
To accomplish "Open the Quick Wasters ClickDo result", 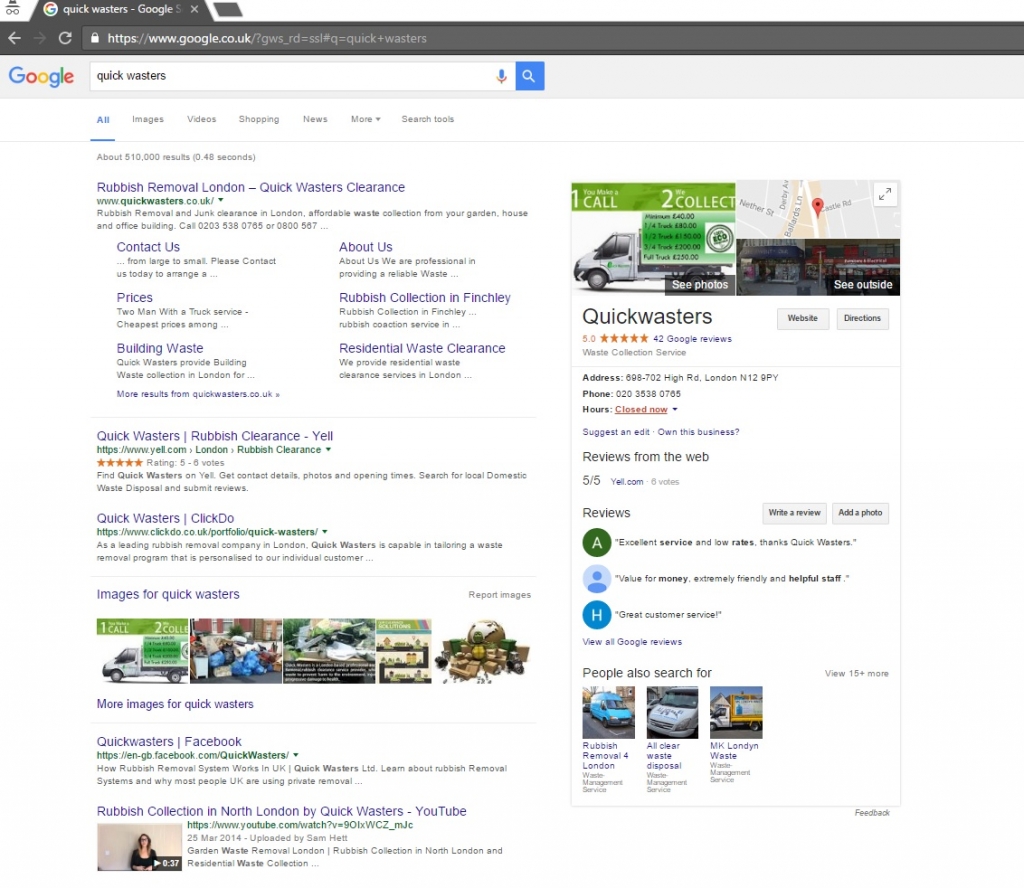I will 165,518.
